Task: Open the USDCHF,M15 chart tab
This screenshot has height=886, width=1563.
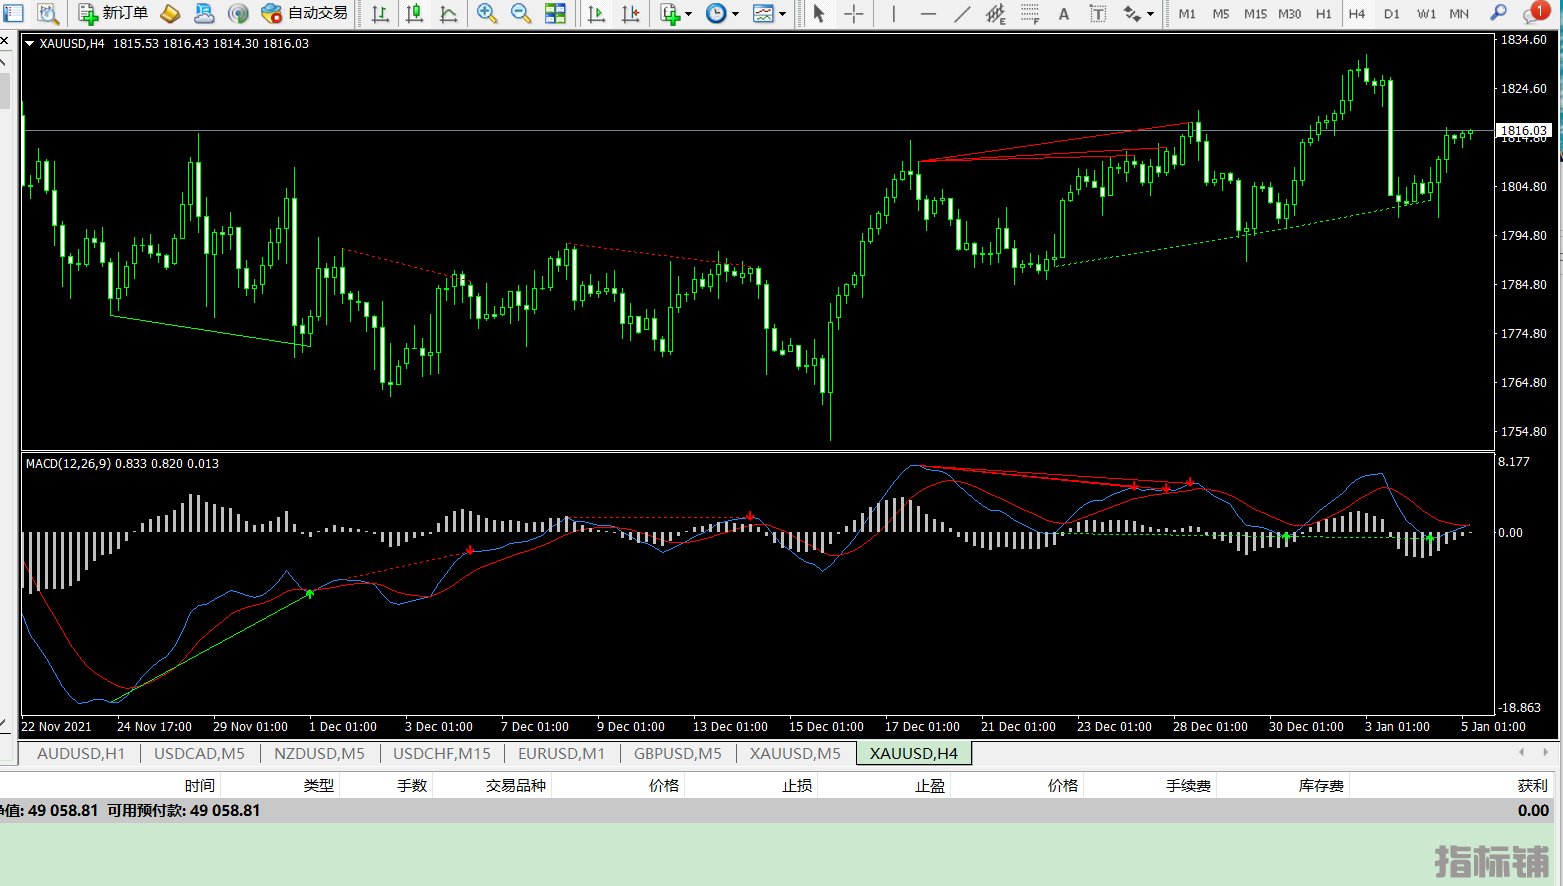Action: (442, 753)
